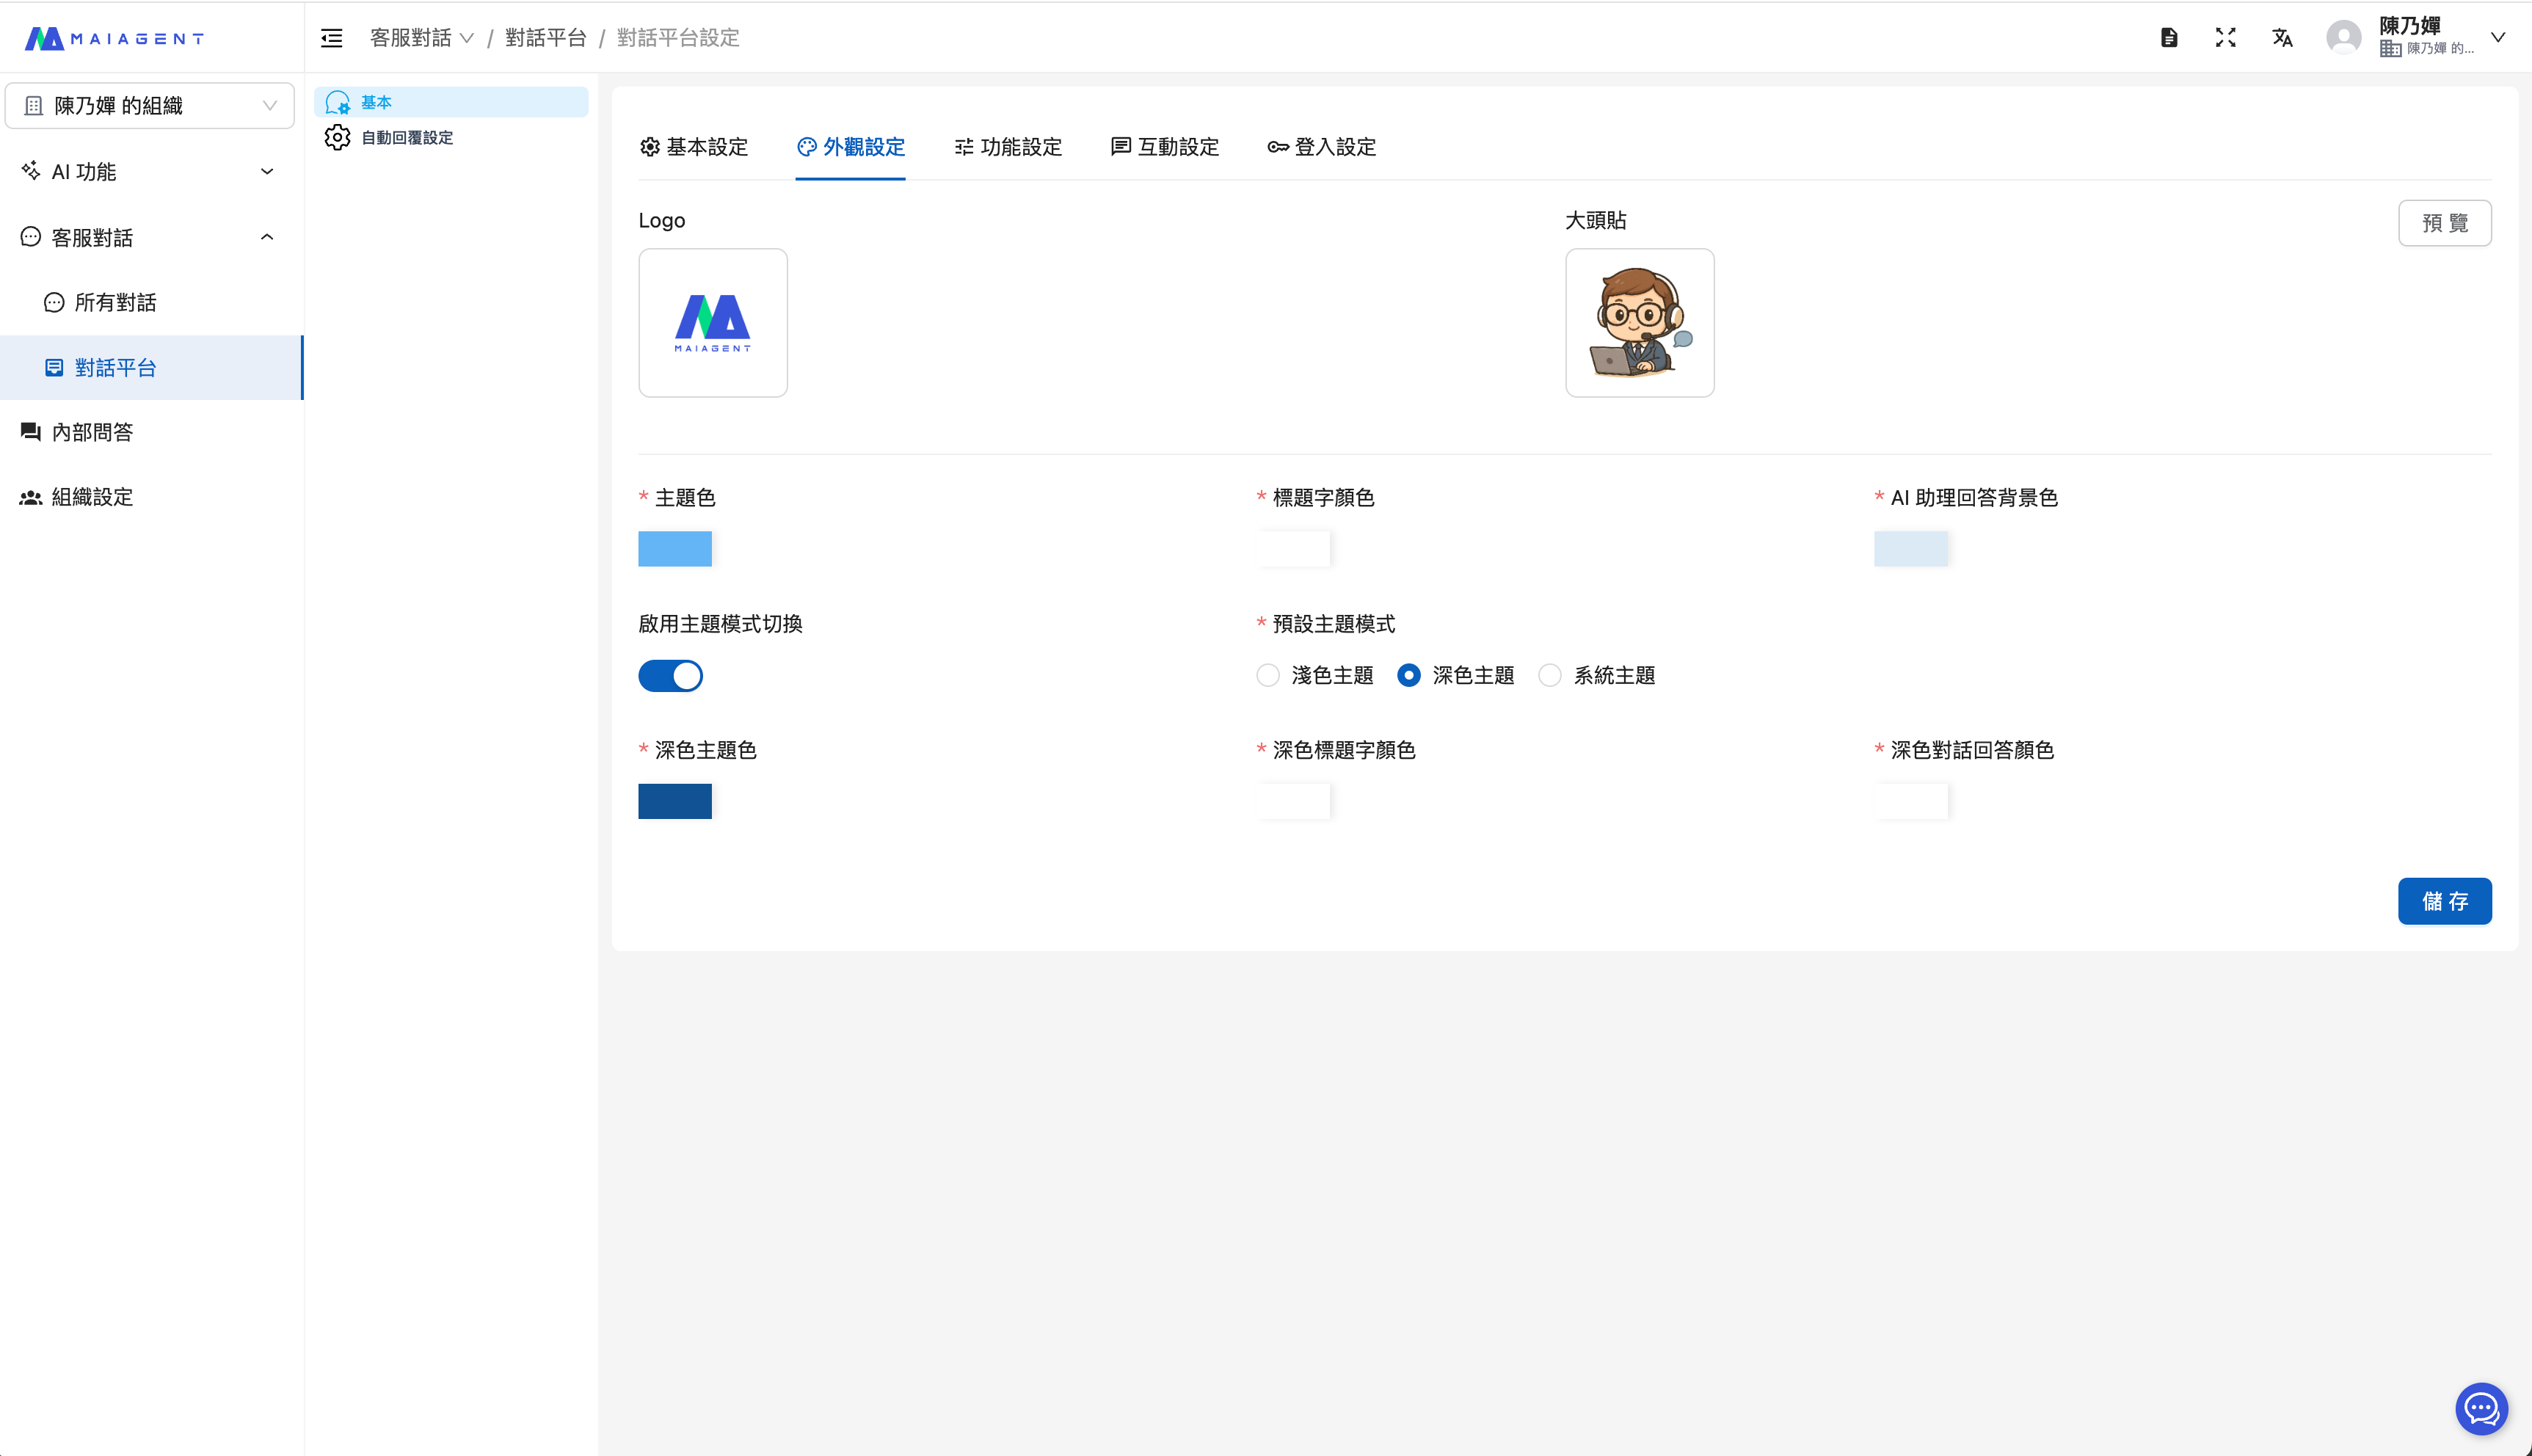
Task: Expand the AI 功能 sidebar section
Action: (150, 172)
